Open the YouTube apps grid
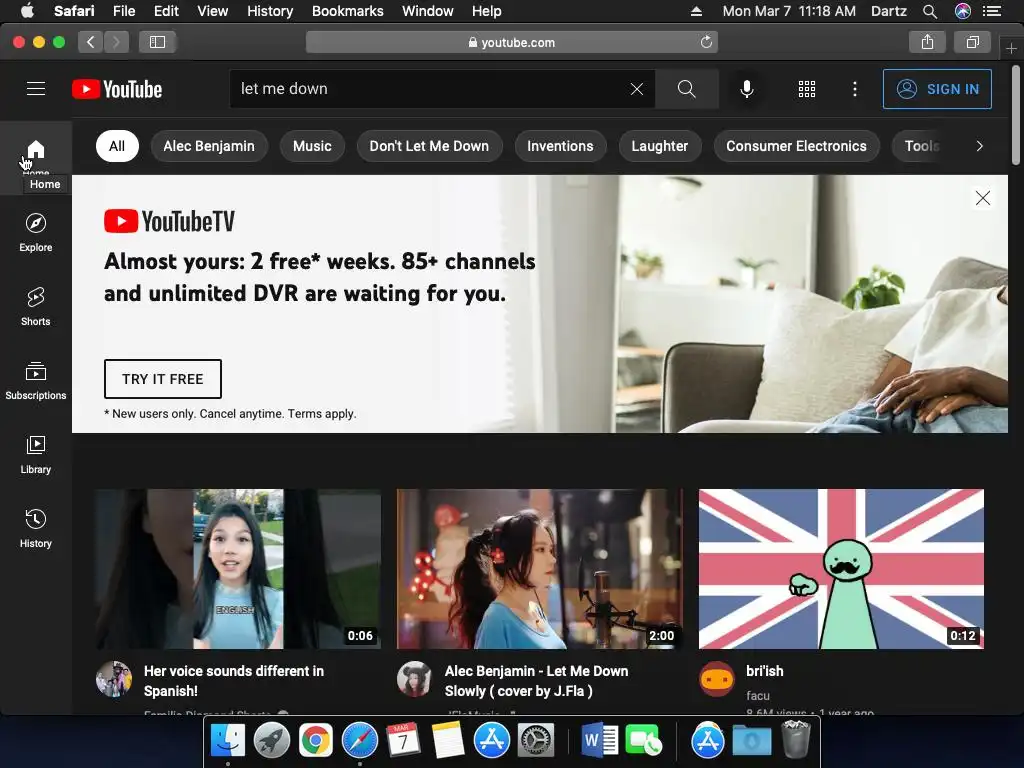Viewport: 1024px width, 768px height. coord(807,89)
